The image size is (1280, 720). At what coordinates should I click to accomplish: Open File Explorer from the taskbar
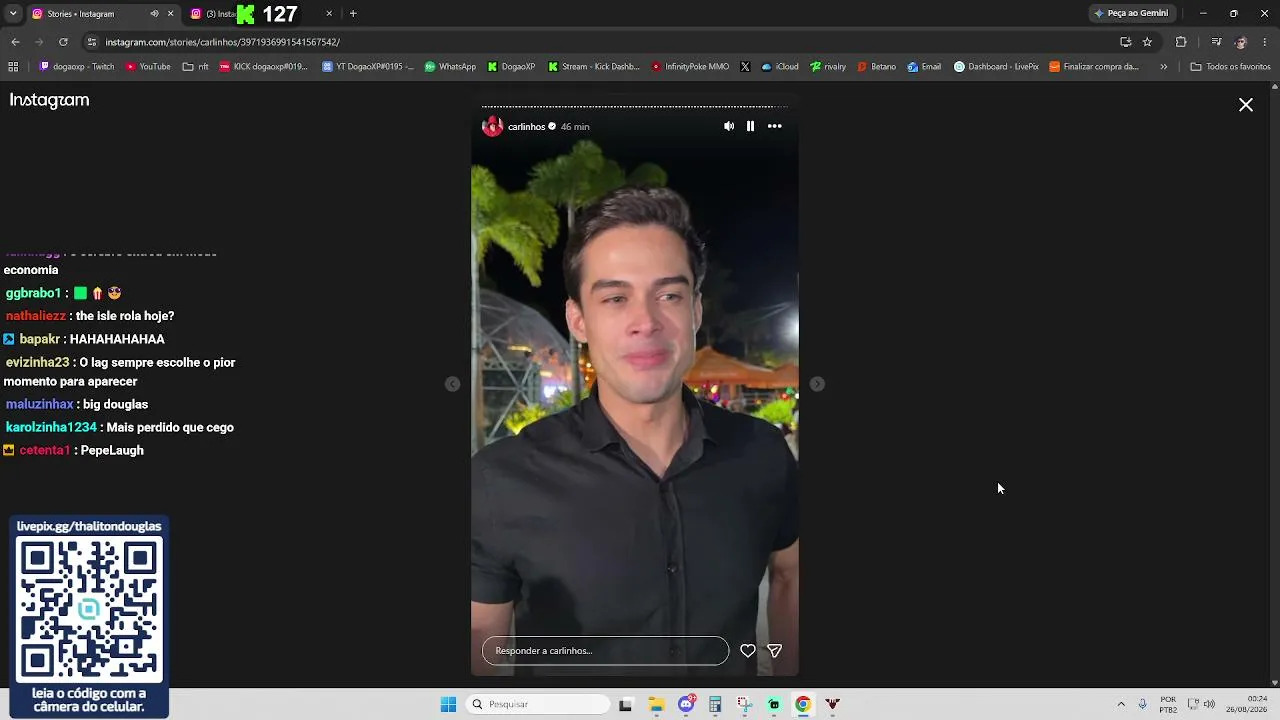[656, 704]
